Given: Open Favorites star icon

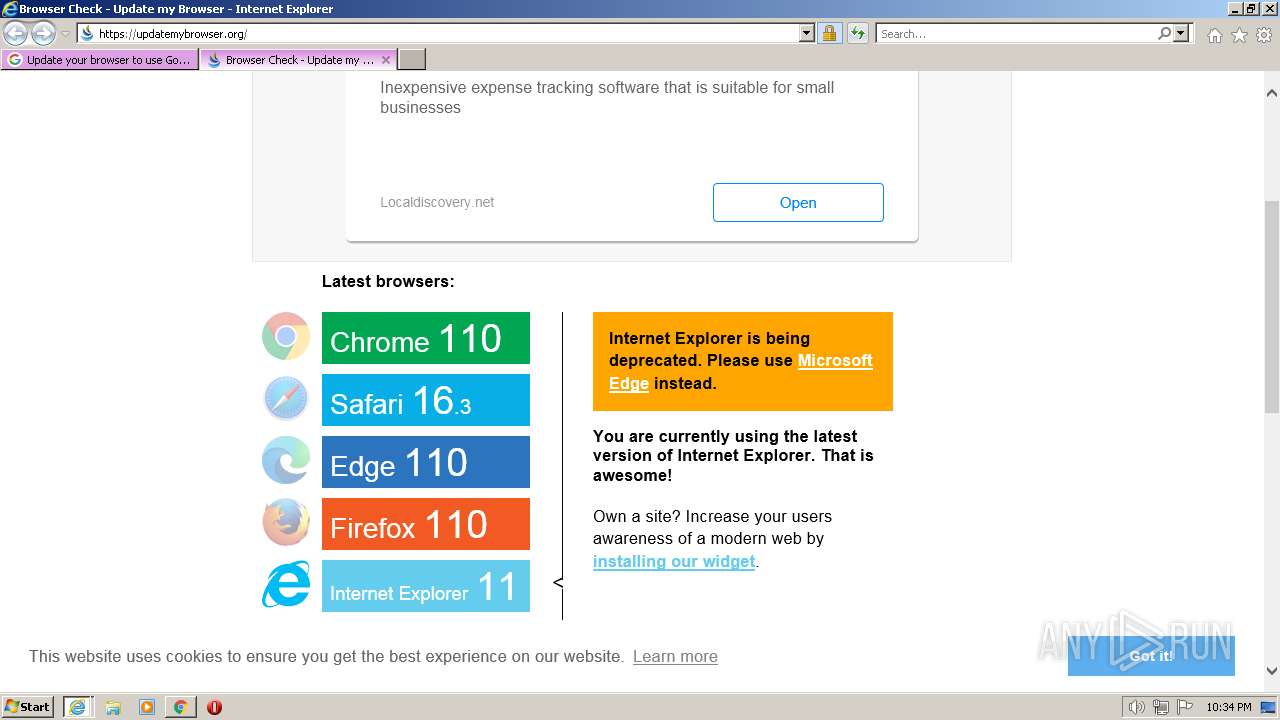Looking at the screenshot, I should point(1239,35).
